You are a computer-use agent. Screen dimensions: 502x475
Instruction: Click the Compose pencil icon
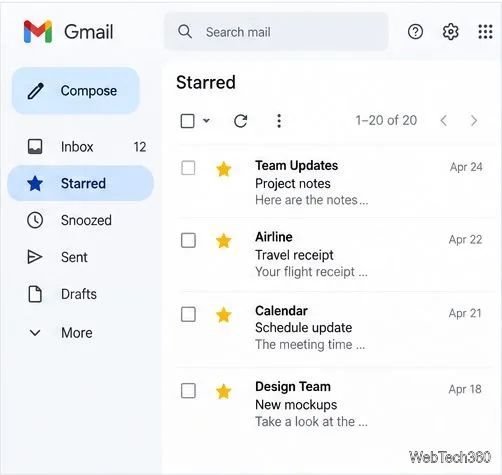tap(35, 91)
